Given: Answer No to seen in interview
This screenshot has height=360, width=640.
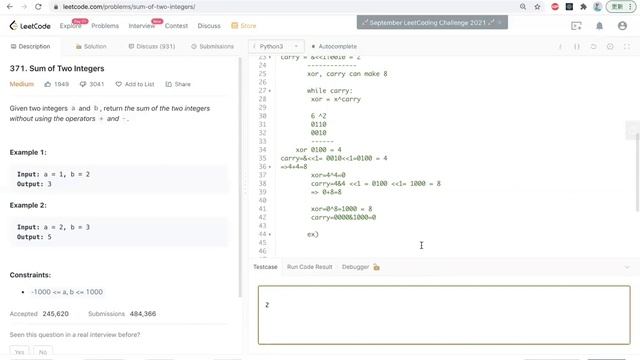Looking at the screenshot, I should (x=43, y=351).
